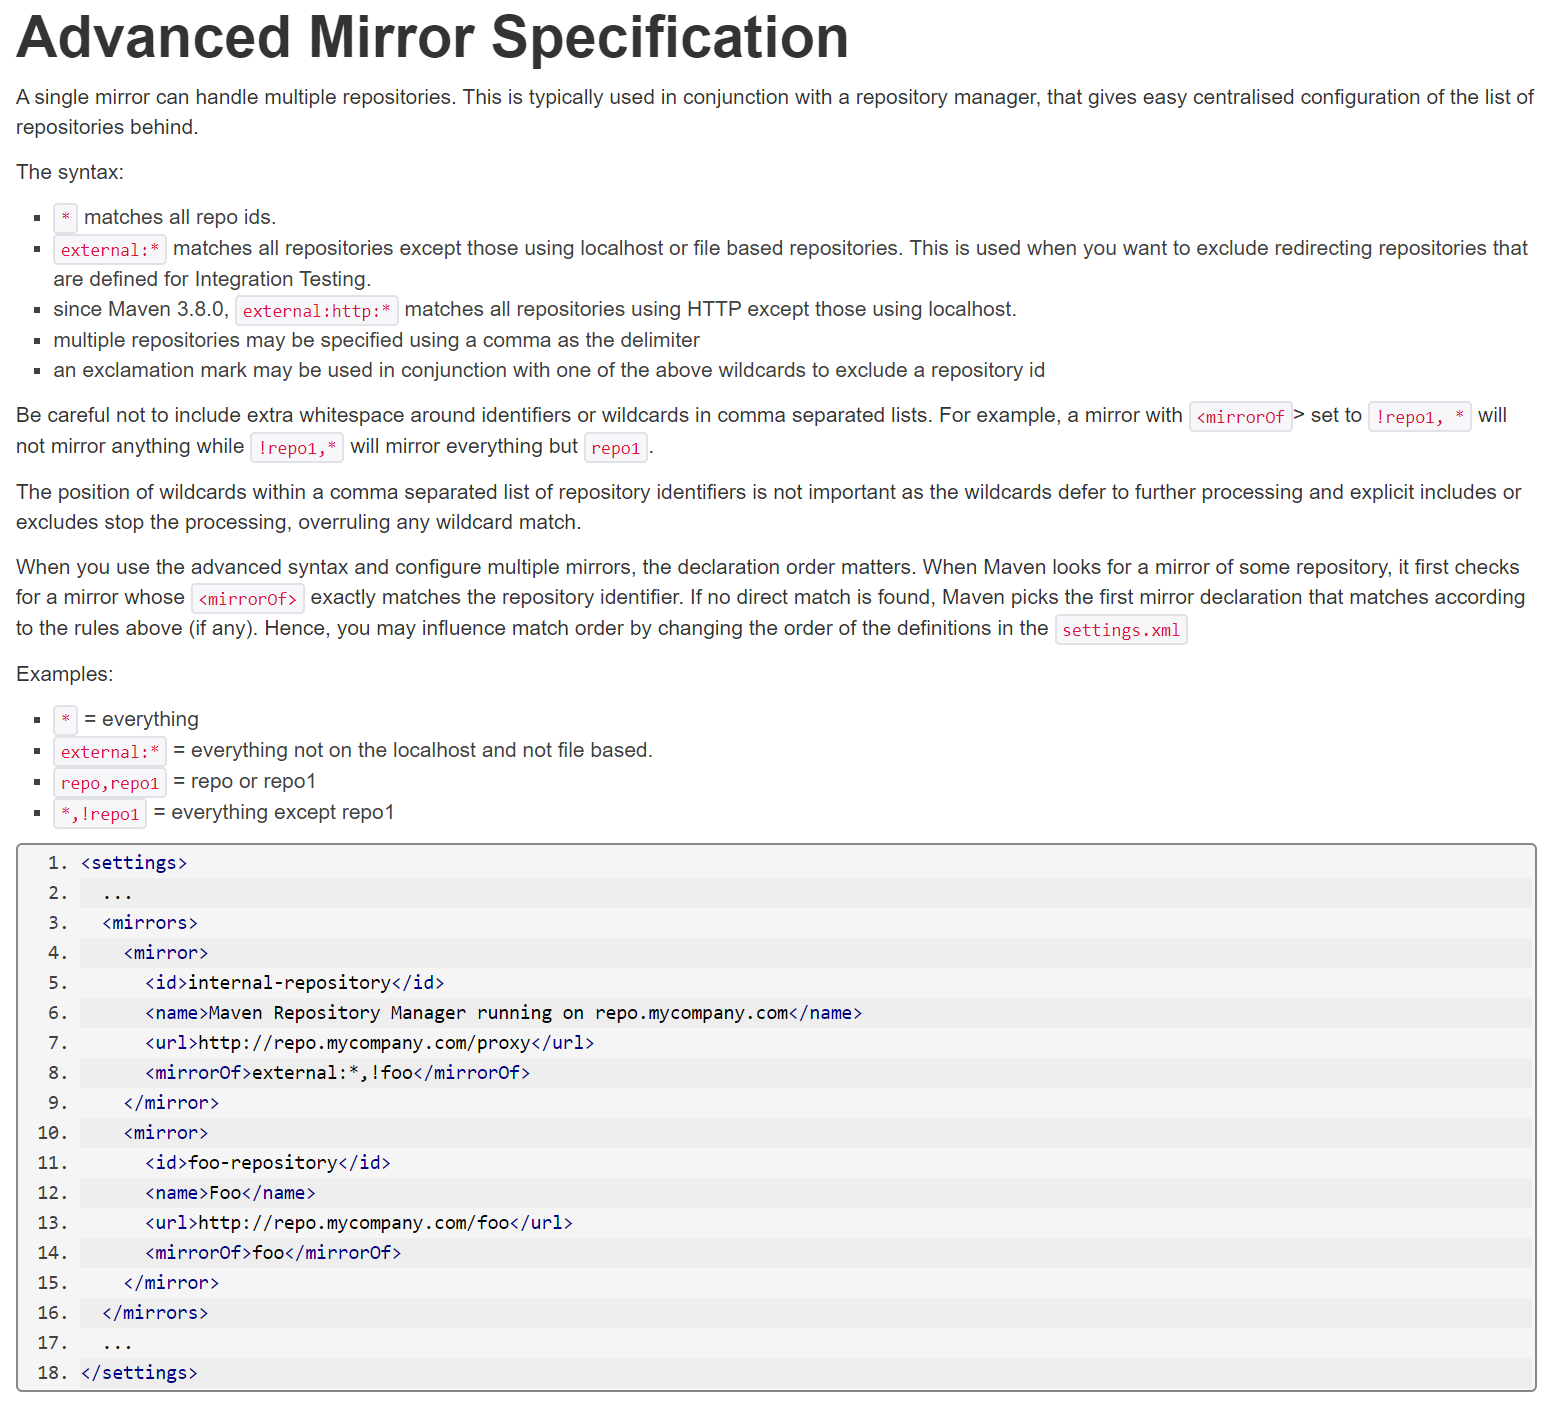
Task: Click the 'an exclamation mark may be used' bullet
Action: pos(549,370)
